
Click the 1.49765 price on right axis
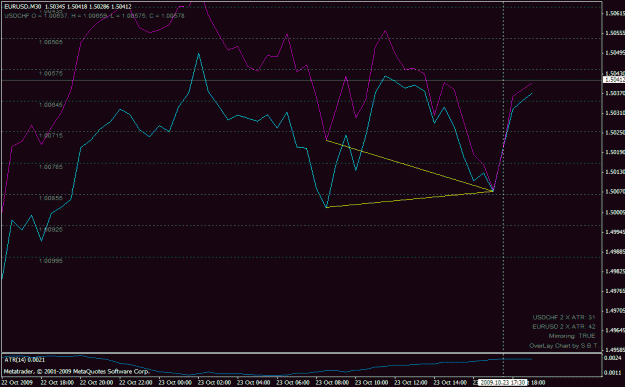[x=615, y=291]
